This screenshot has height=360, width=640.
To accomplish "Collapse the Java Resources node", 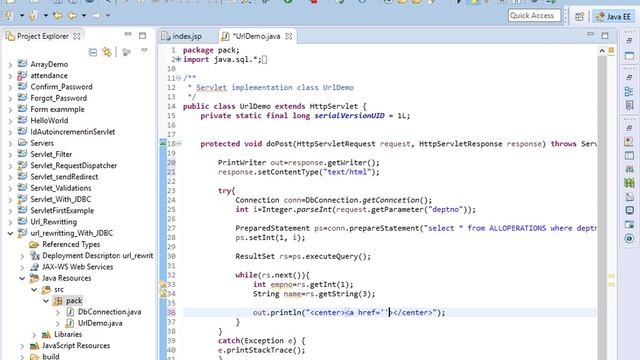I will click(x=22, y=278).
